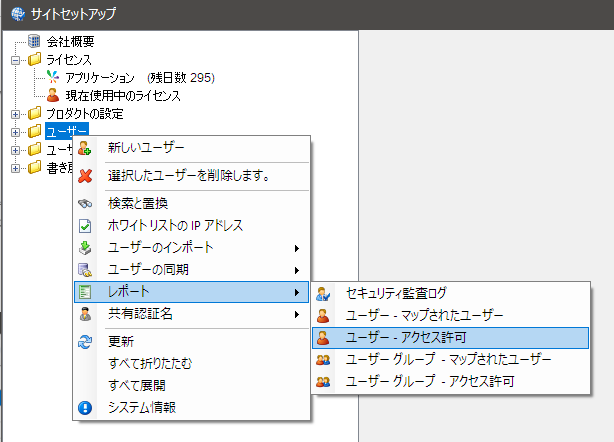
Task: Click the colorful アプリケーション license icon
Action: (53, 77)
